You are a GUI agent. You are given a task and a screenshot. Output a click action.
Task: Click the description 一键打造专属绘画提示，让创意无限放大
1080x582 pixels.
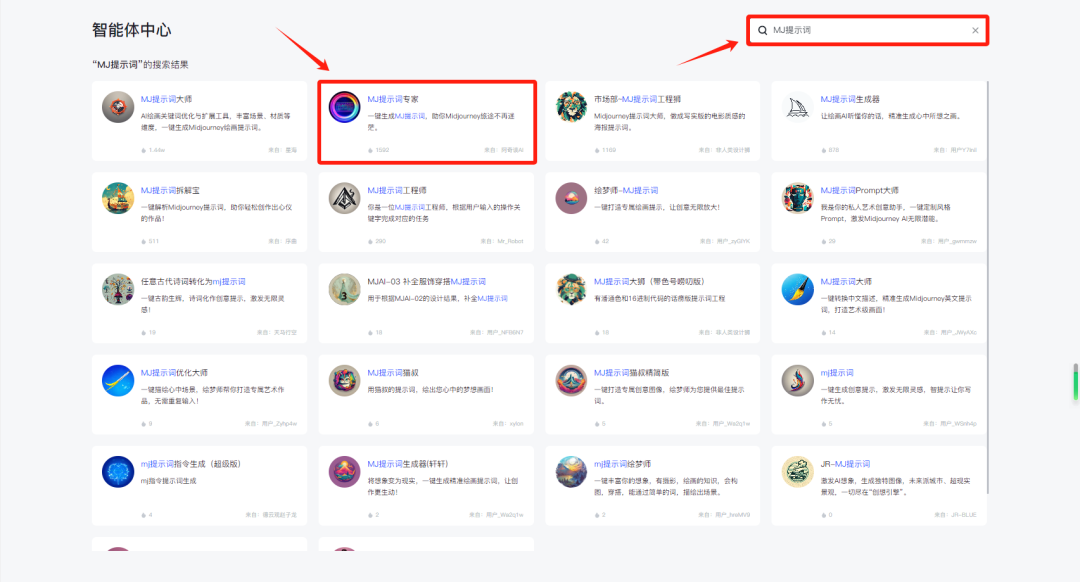tap(656, 207)
